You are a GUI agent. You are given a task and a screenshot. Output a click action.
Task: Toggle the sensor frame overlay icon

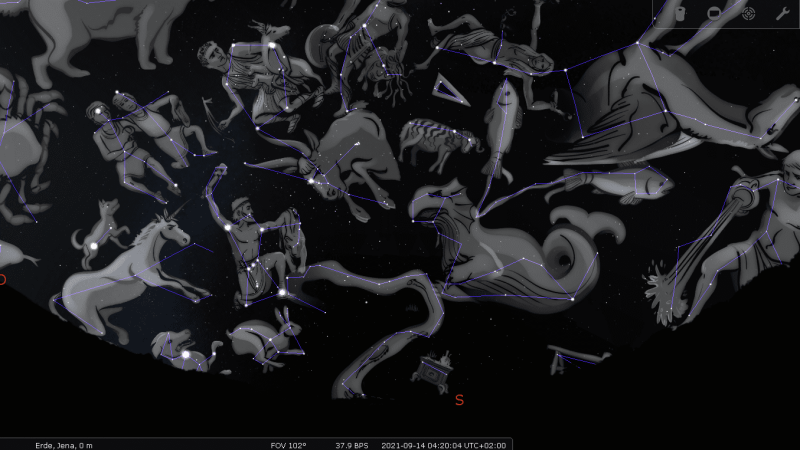714,14
